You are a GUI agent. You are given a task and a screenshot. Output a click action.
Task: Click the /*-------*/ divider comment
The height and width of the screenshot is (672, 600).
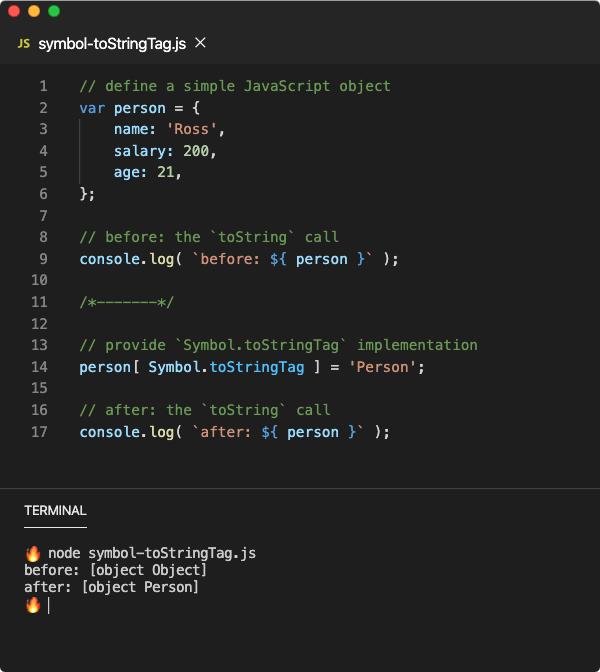[127, 302]
